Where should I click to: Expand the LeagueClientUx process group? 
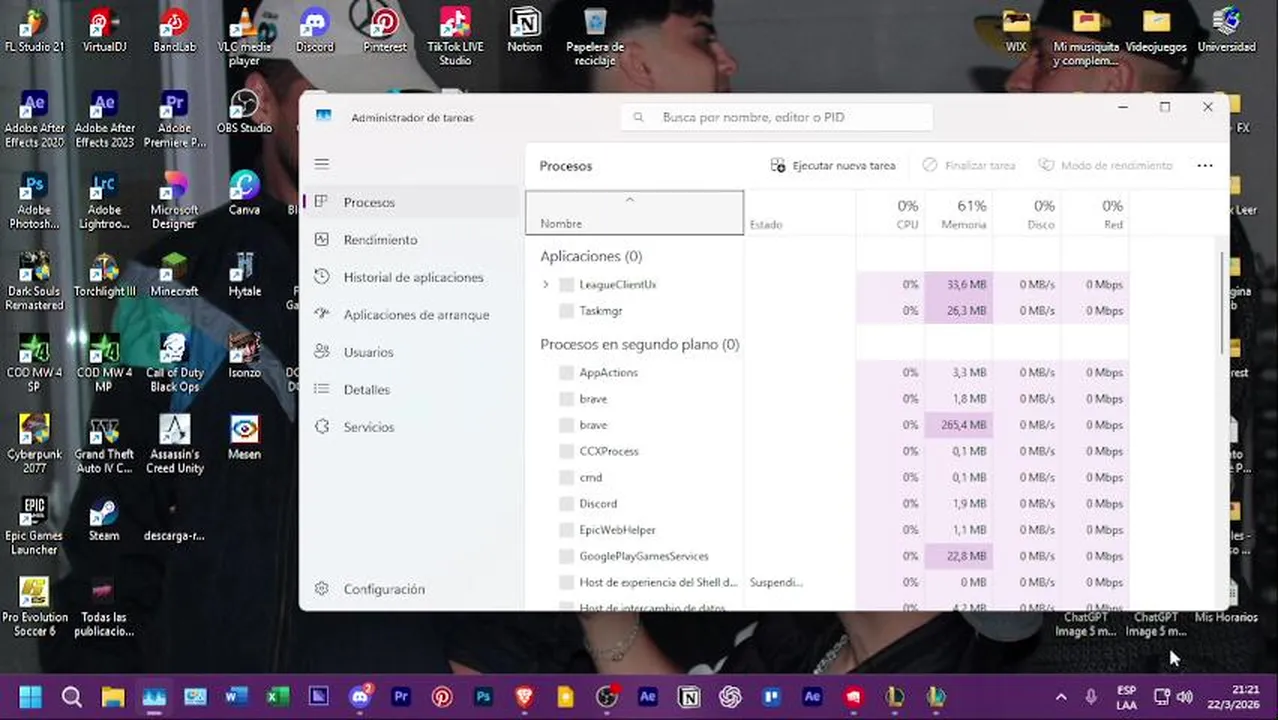[x=545, y=285]
